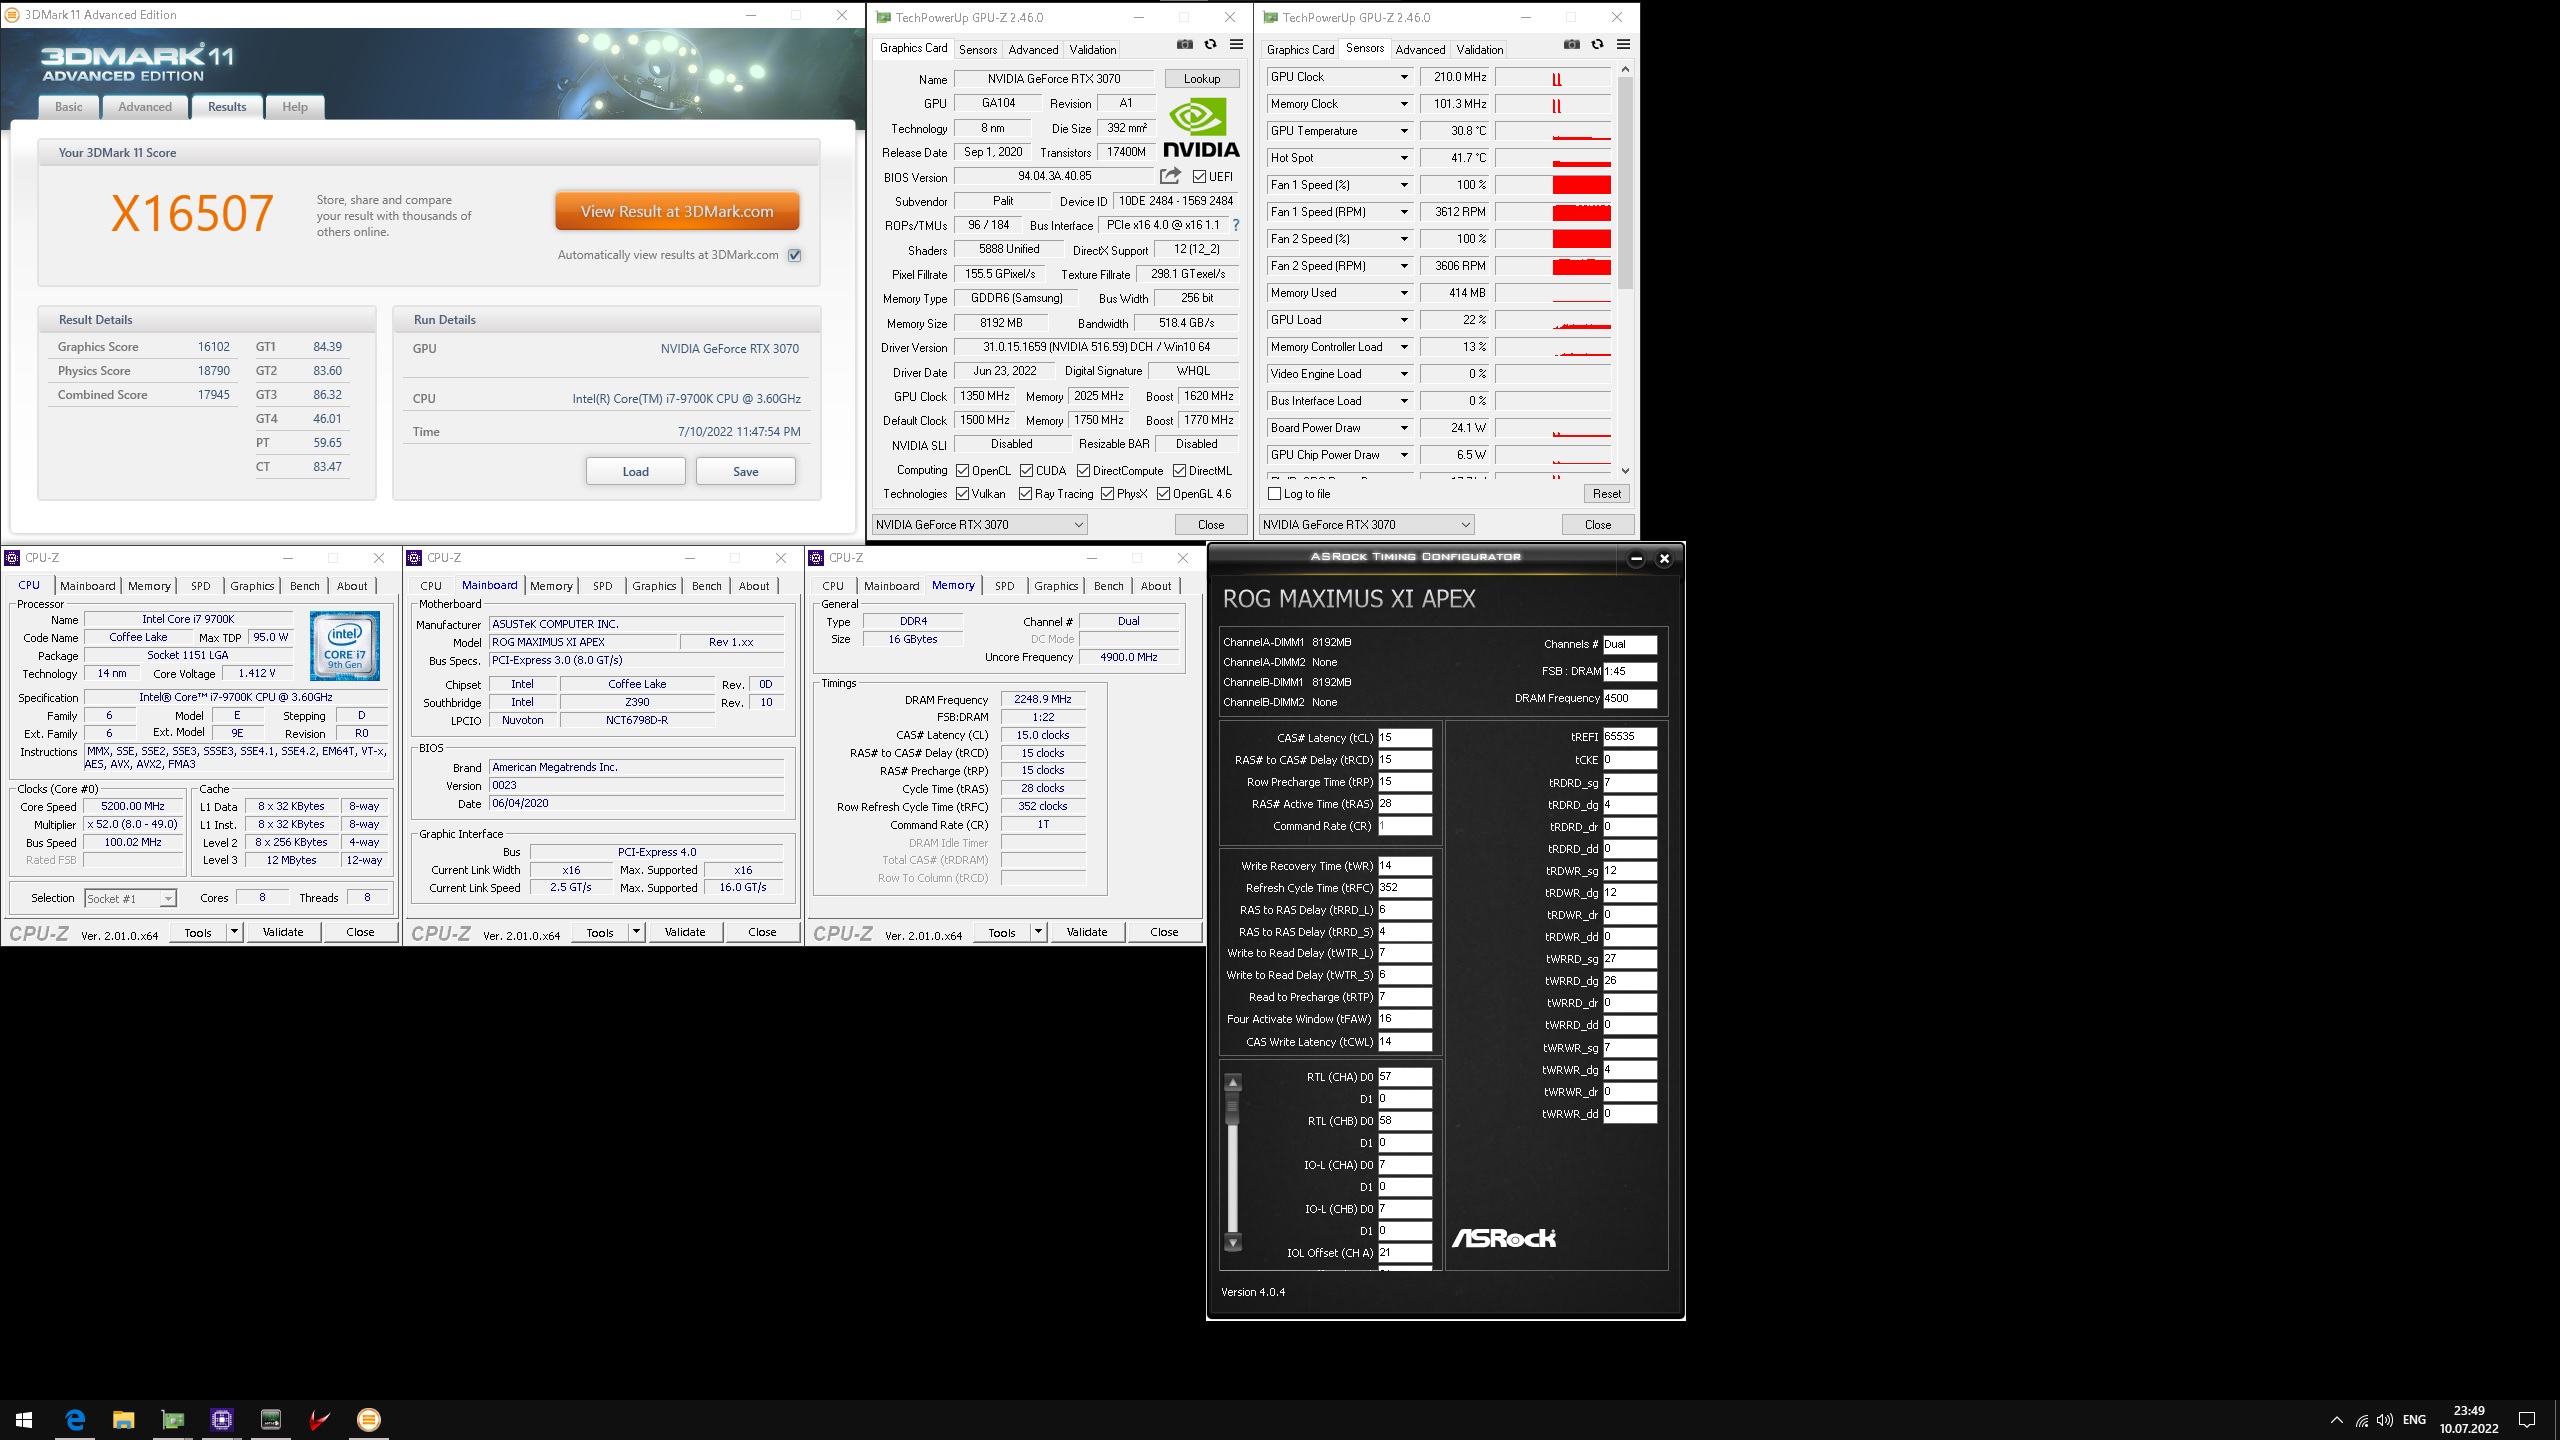Click Save button in Run Details
This screenshot has width=2560, height=1440.
coord(746,472)
